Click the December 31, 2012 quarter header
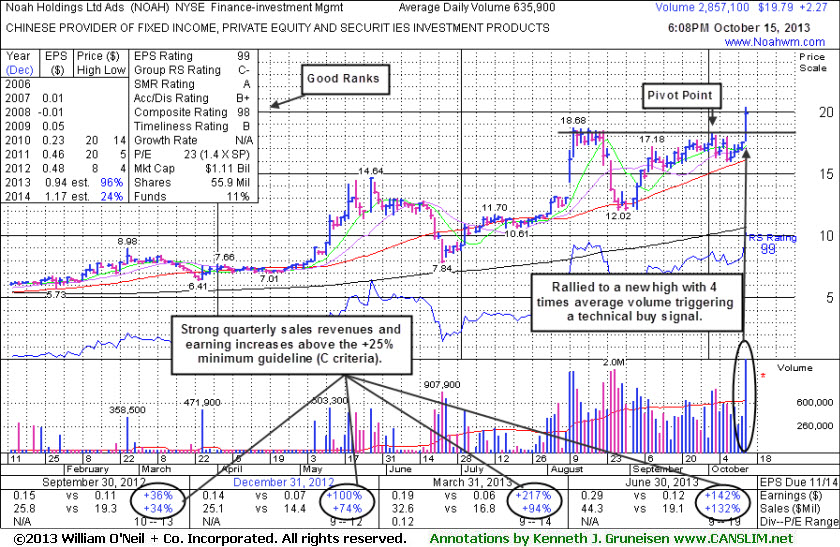Image resolution: width=840 pixels, height=547 pixels. click(x=283, y=482)
